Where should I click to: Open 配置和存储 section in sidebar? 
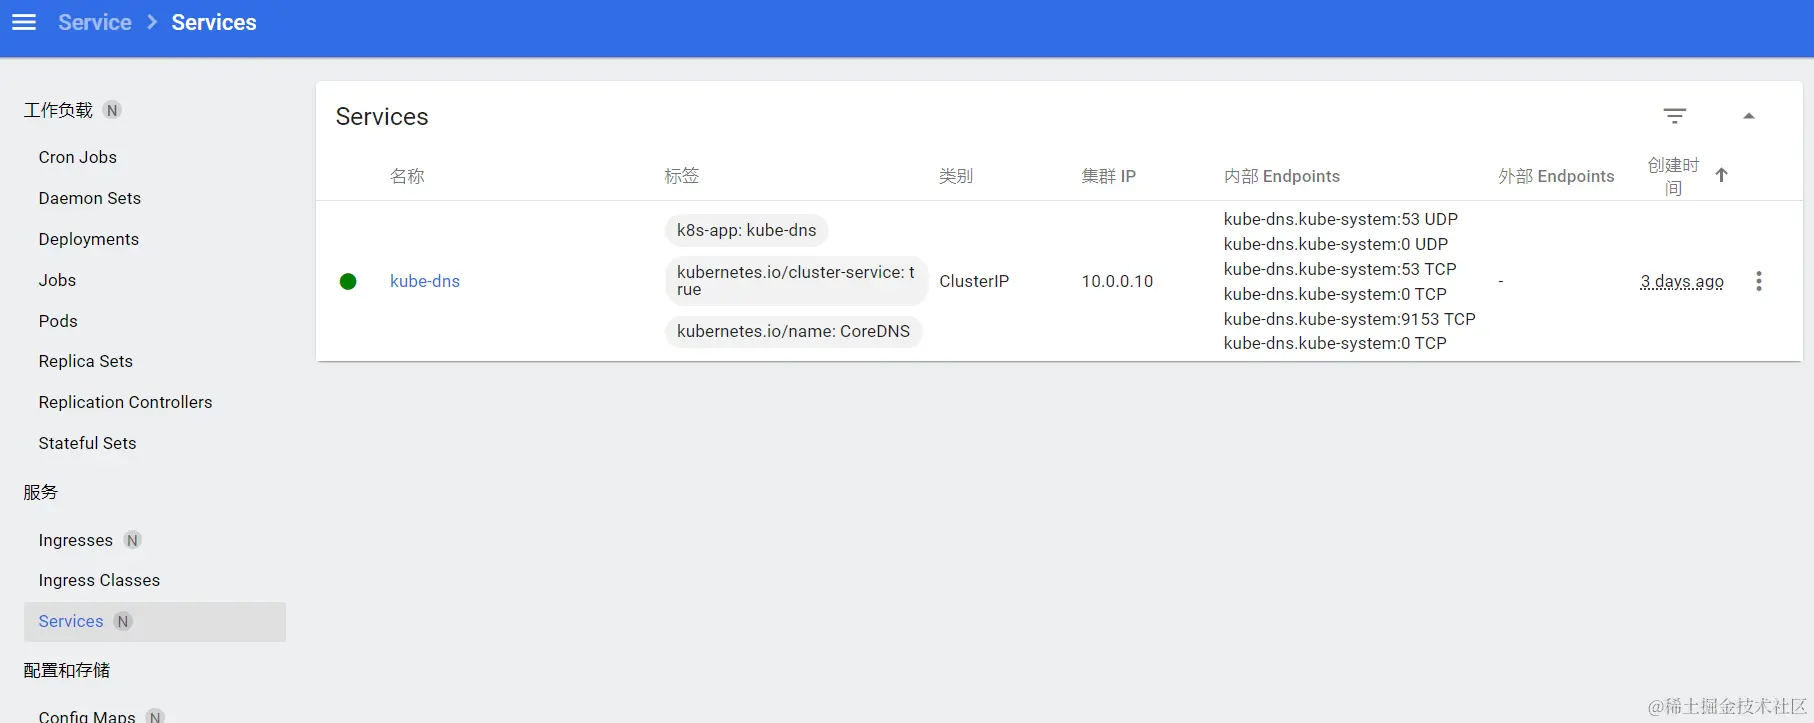67,670
